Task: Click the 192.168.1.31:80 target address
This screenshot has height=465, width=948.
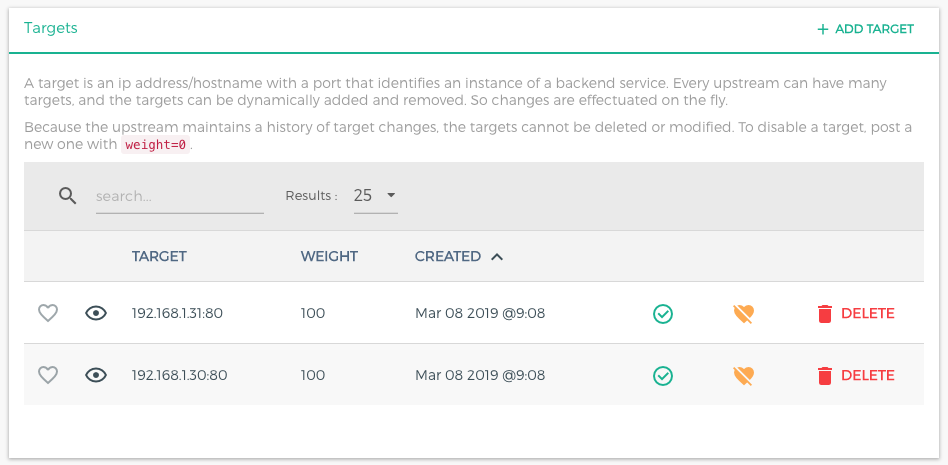Action: (x=177, y=314)
